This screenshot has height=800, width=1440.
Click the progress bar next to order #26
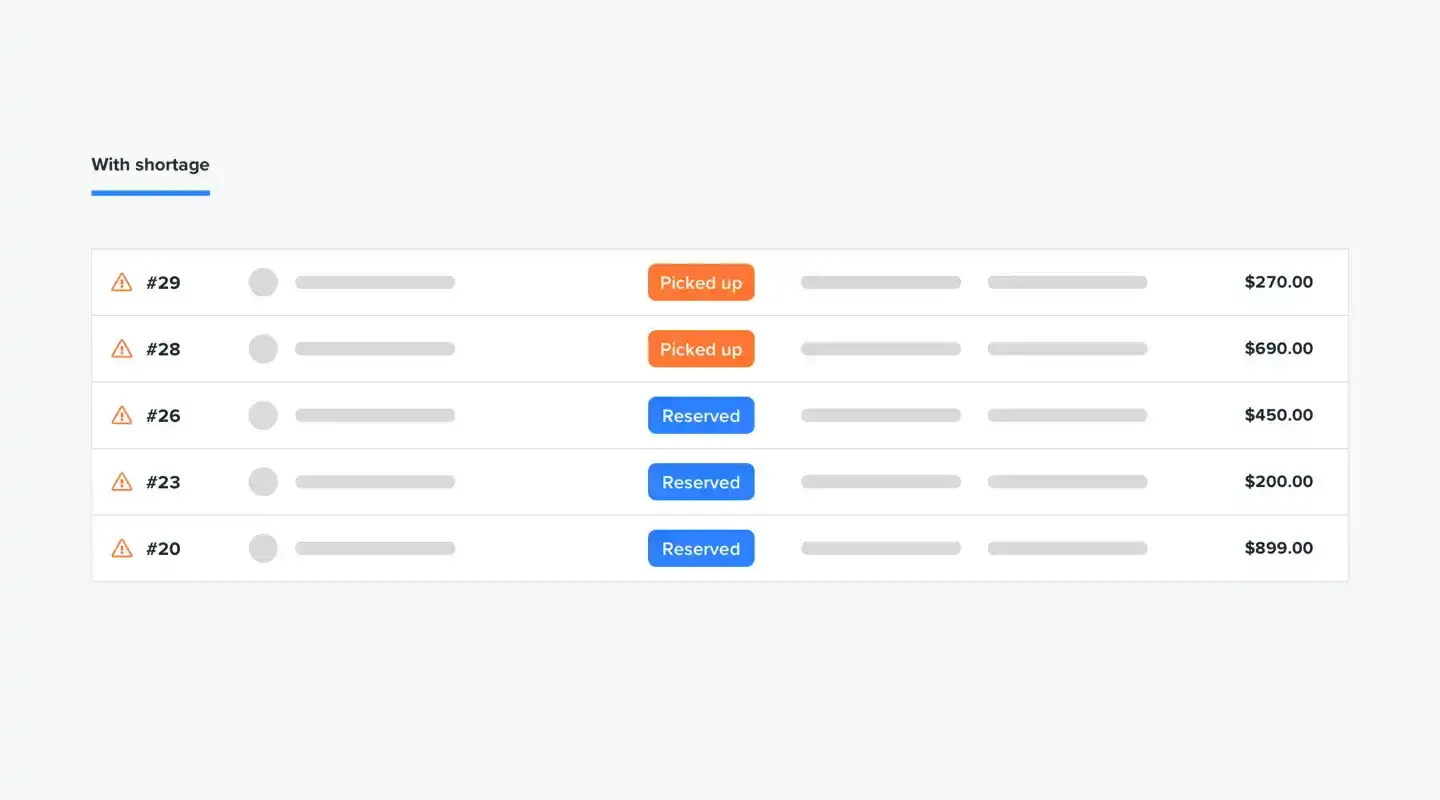pos(375,415)
